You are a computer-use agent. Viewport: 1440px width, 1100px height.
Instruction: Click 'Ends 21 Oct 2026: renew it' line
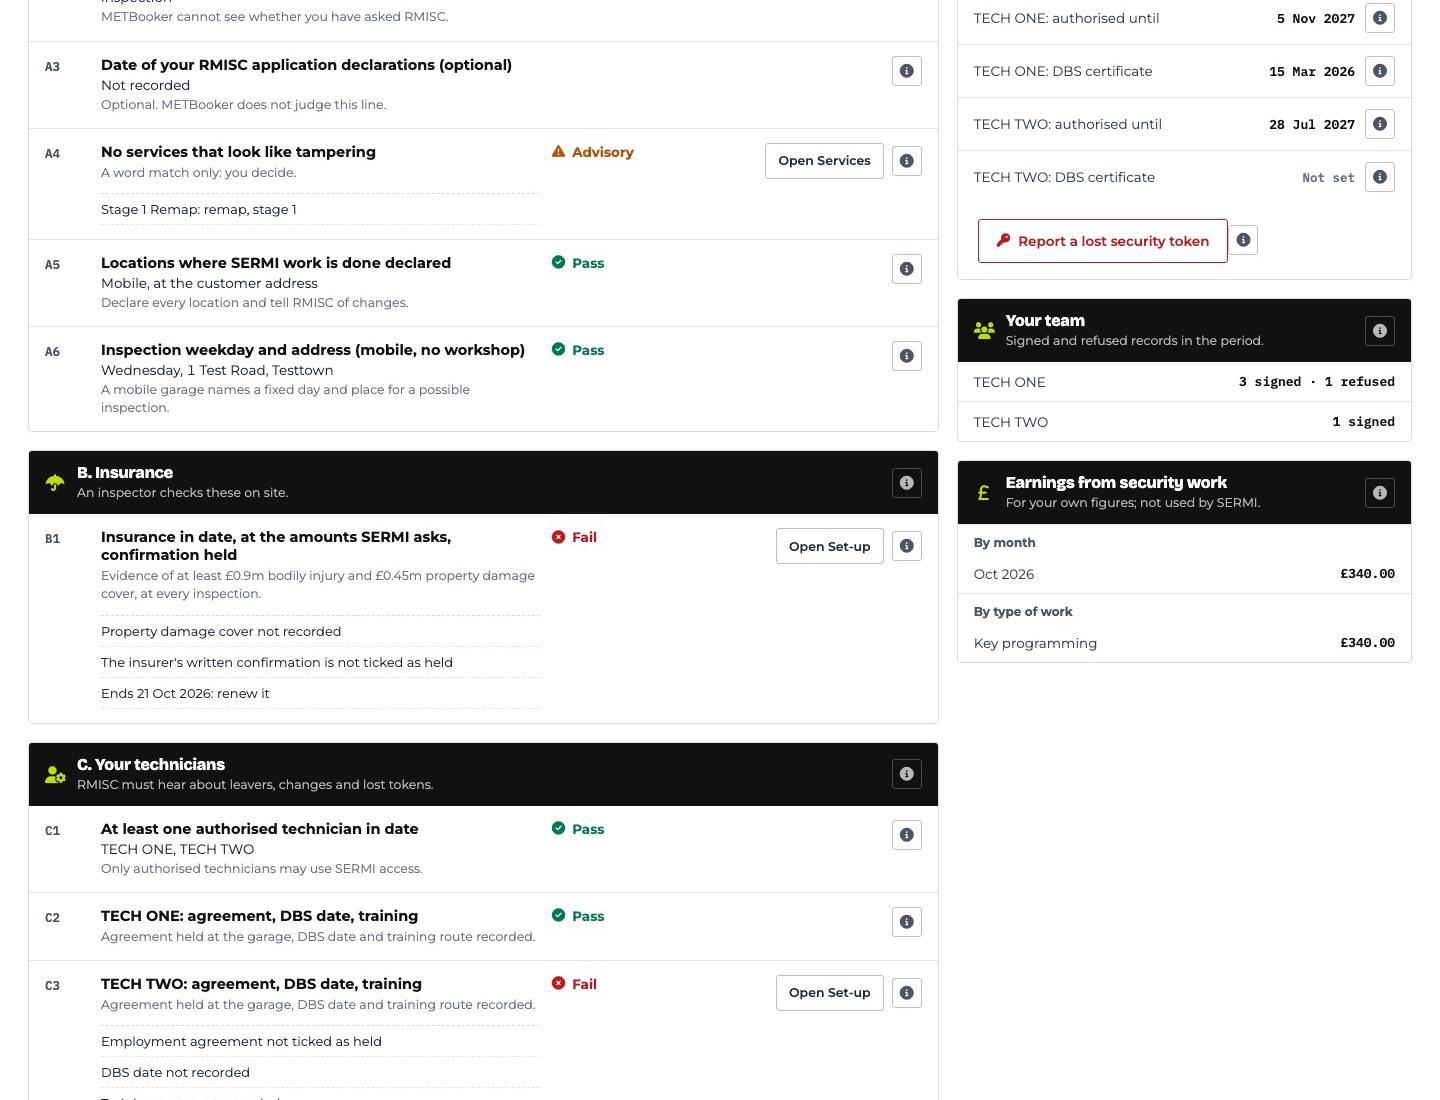click(185, 693)
